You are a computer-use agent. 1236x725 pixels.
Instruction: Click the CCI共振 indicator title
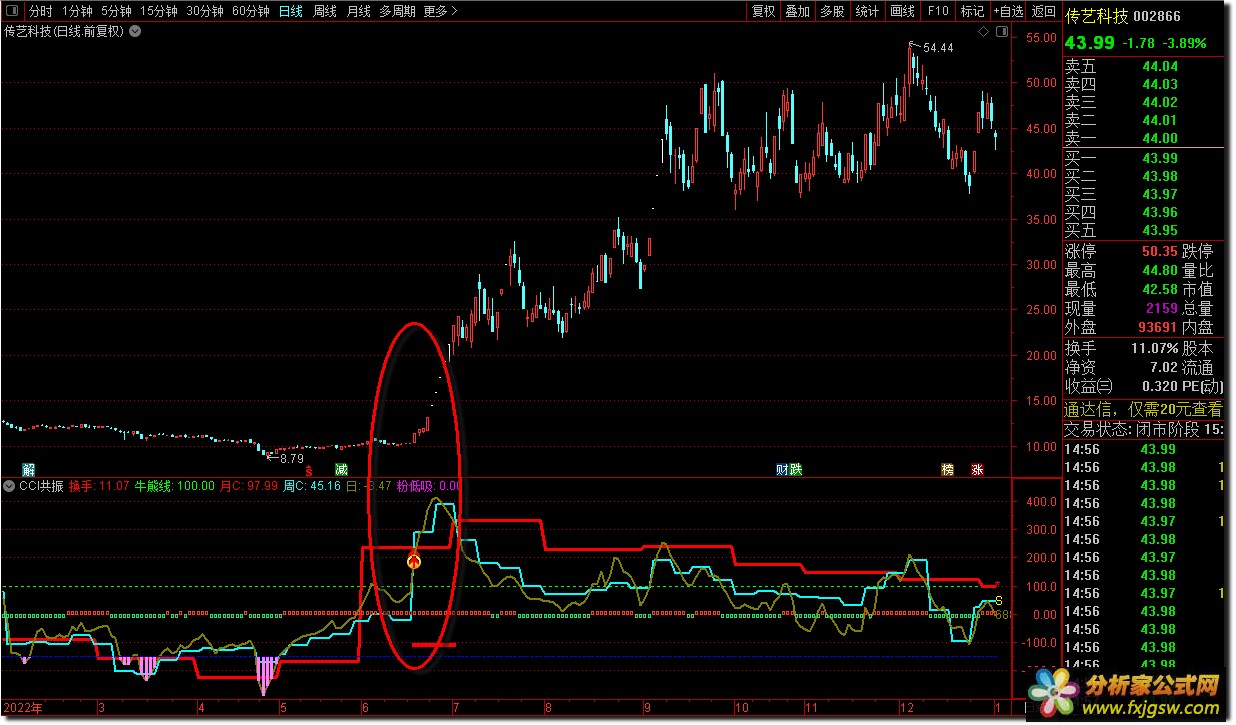pyautogui.click(x=42, y=486)
